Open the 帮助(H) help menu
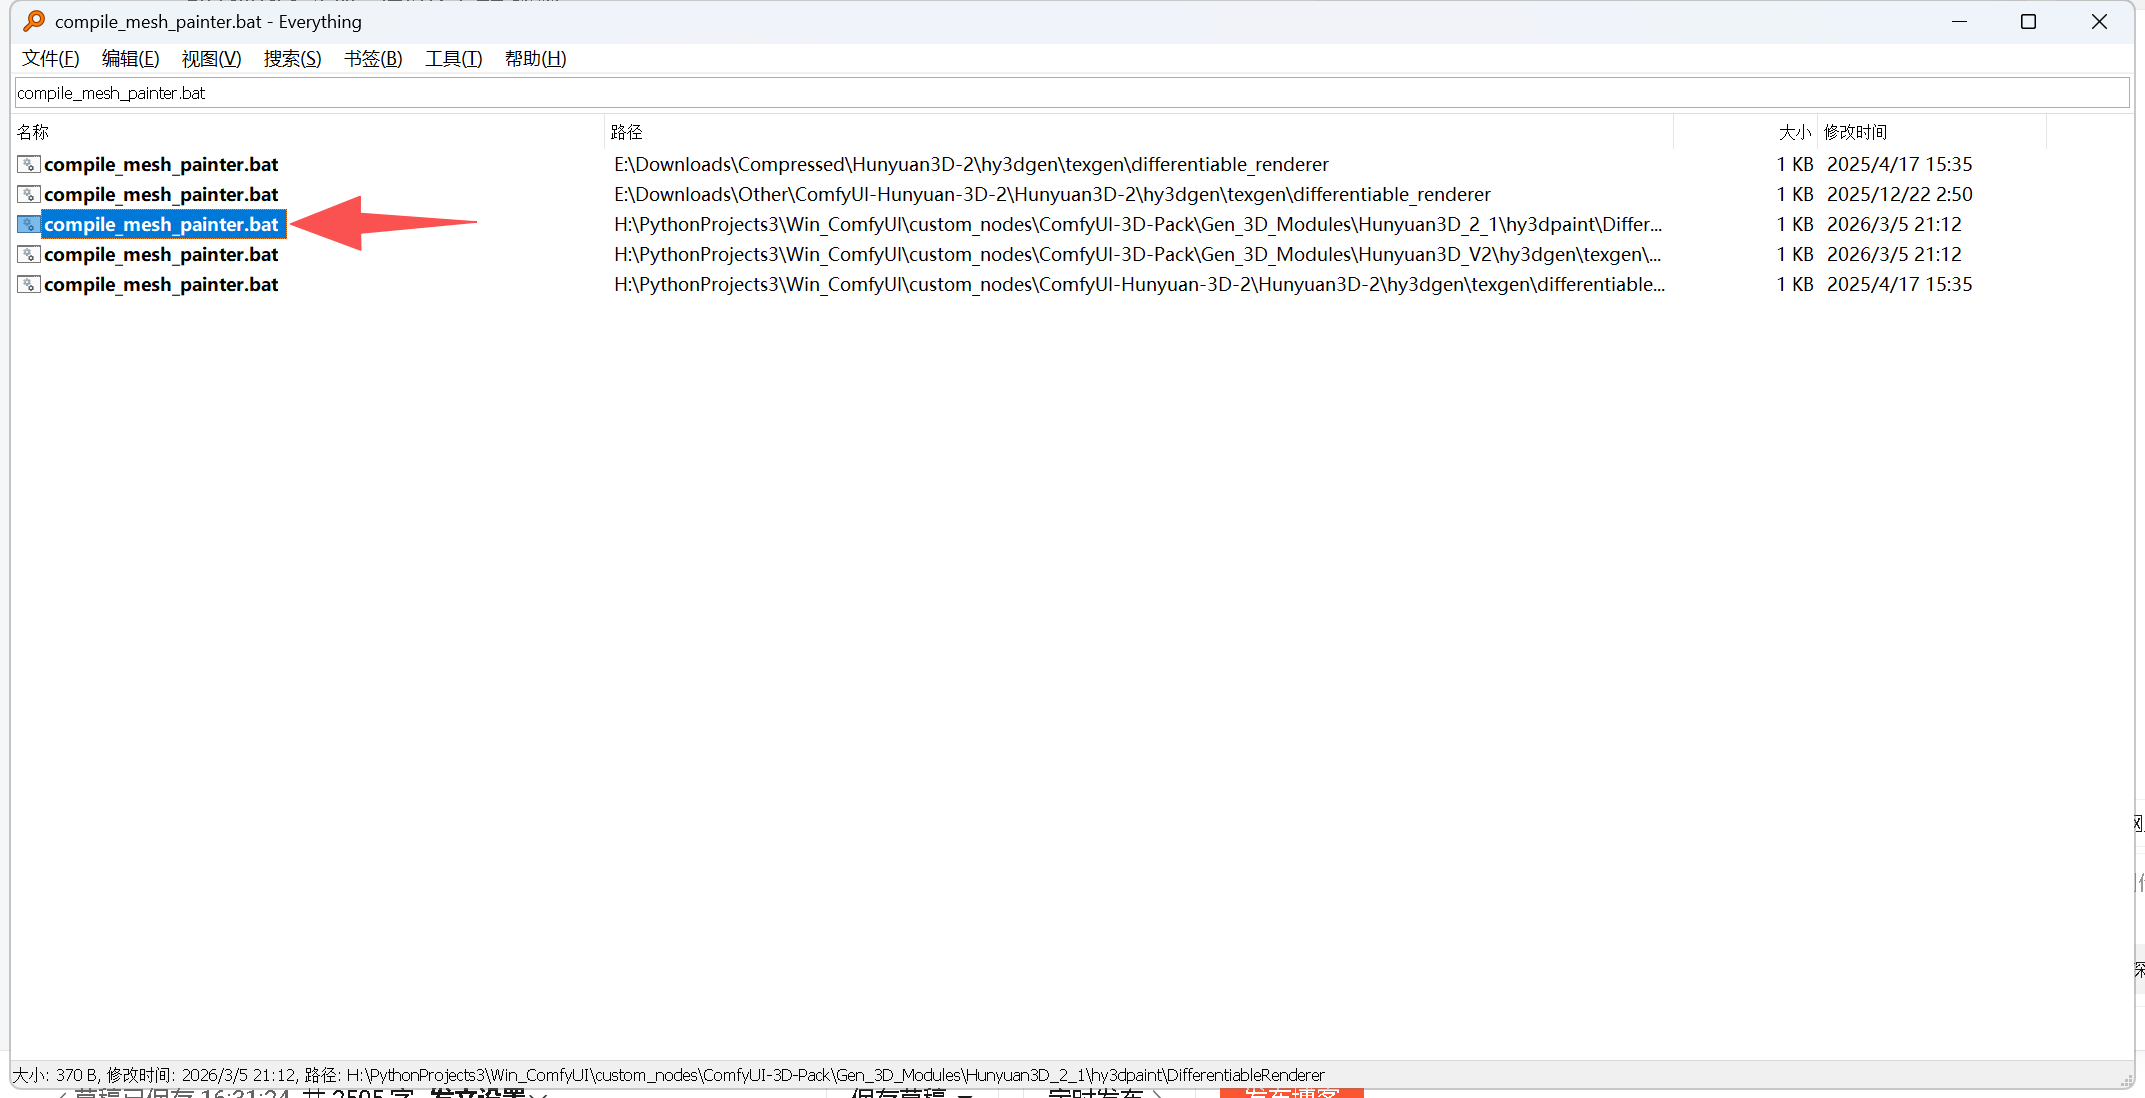This screenshot has height=1098, width=2145. (x=535, y=59)
